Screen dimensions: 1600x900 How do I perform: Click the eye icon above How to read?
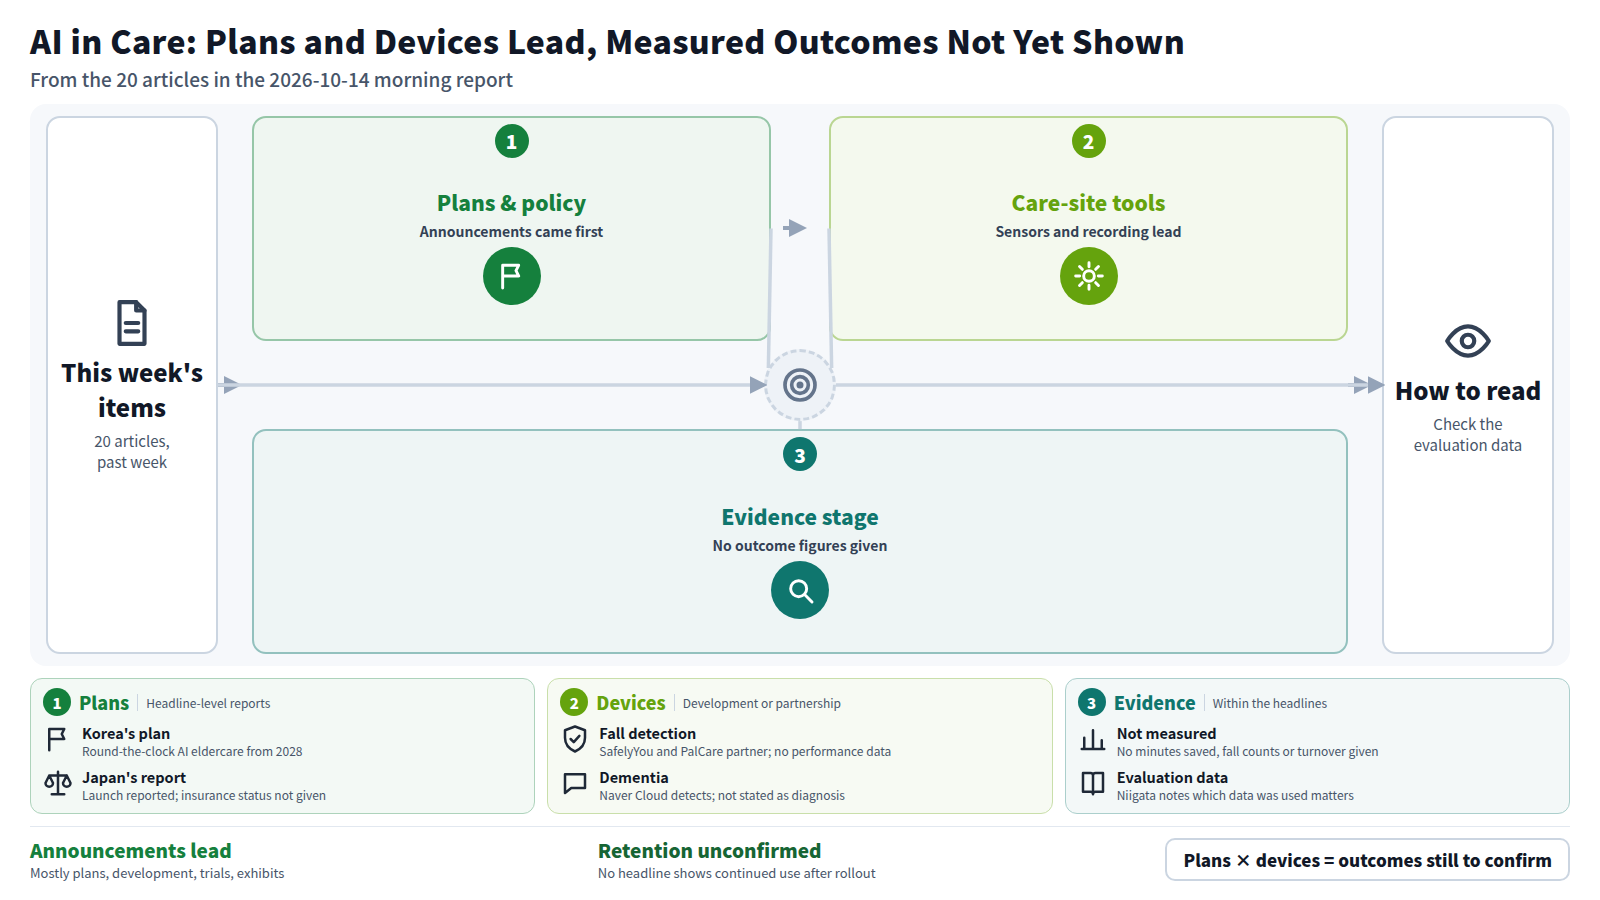pyautogui.click(x=1468, y=341)
